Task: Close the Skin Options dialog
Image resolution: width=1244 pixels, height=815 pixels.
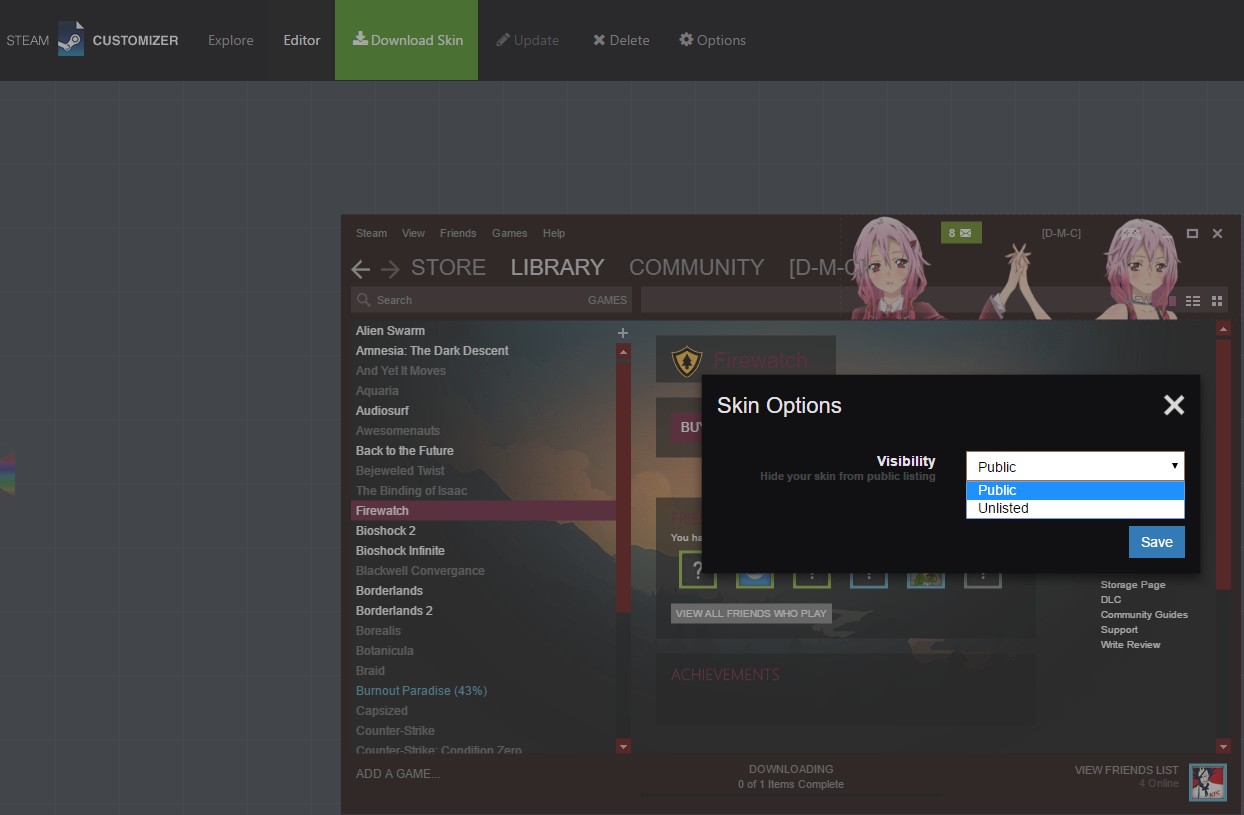Action: coord(1174,405)
